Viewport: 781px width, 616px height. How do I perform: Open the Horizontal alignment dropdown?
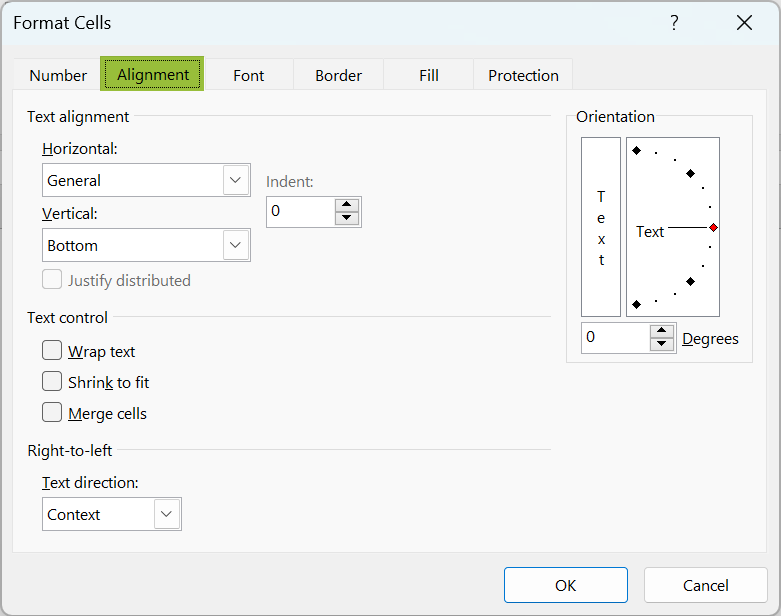pos(236,180)
